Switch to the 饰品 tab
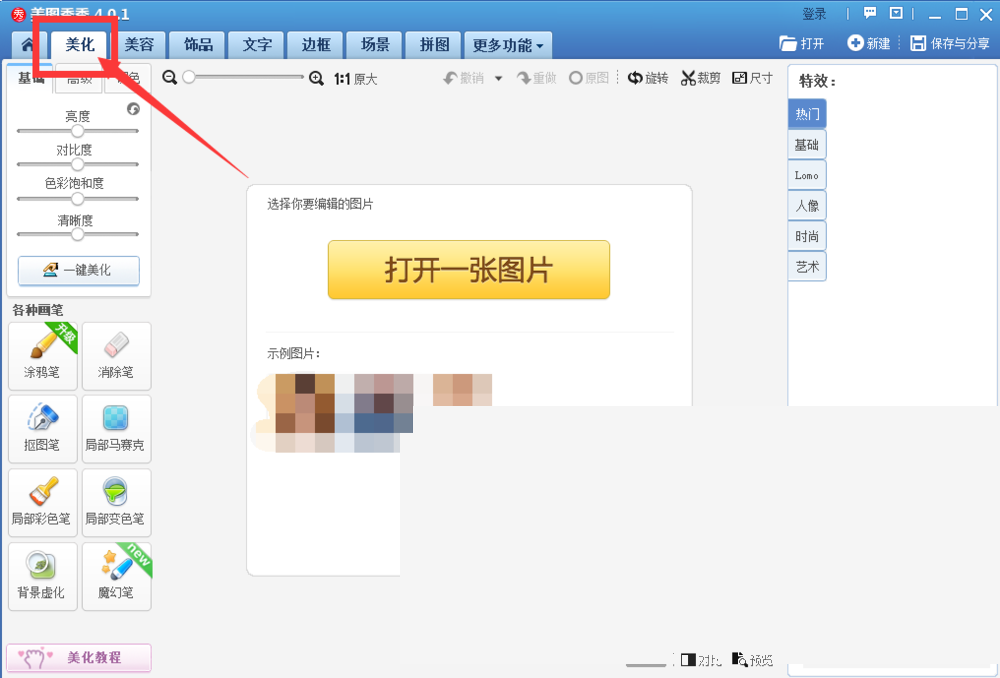 tap(198, 45)
